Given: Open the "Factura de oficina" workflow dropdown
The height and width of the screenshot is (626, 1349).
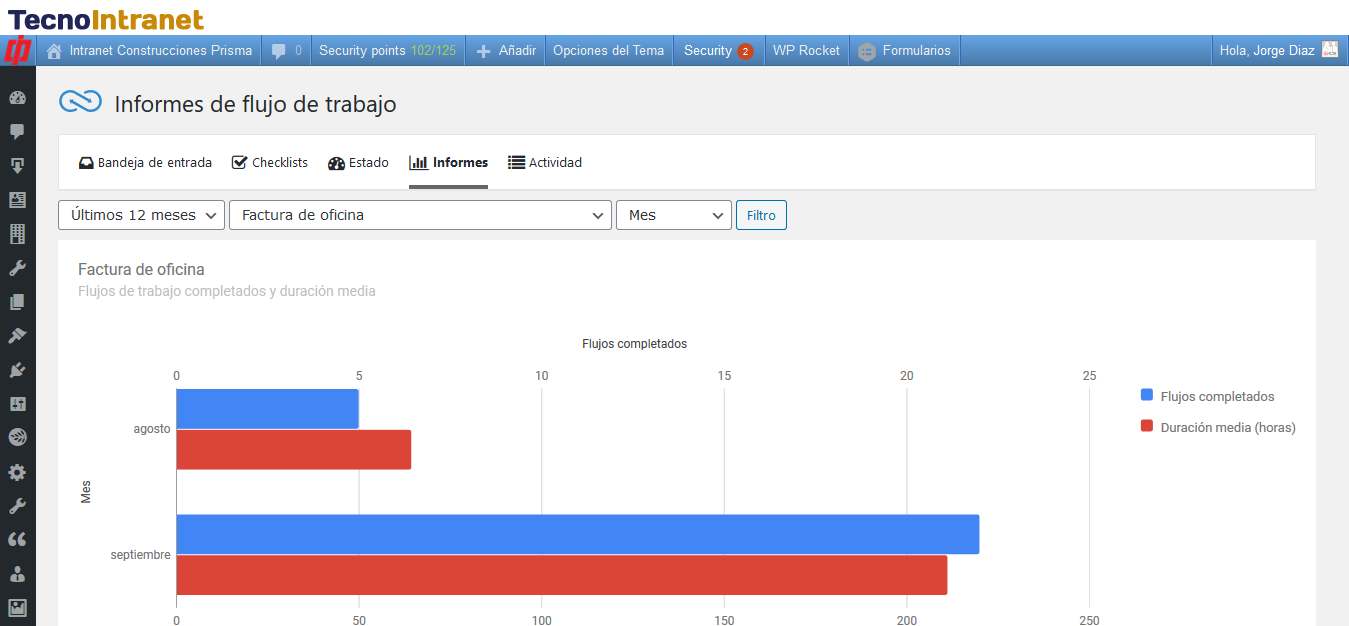Looking at the screenshot, I should [420, 215].
